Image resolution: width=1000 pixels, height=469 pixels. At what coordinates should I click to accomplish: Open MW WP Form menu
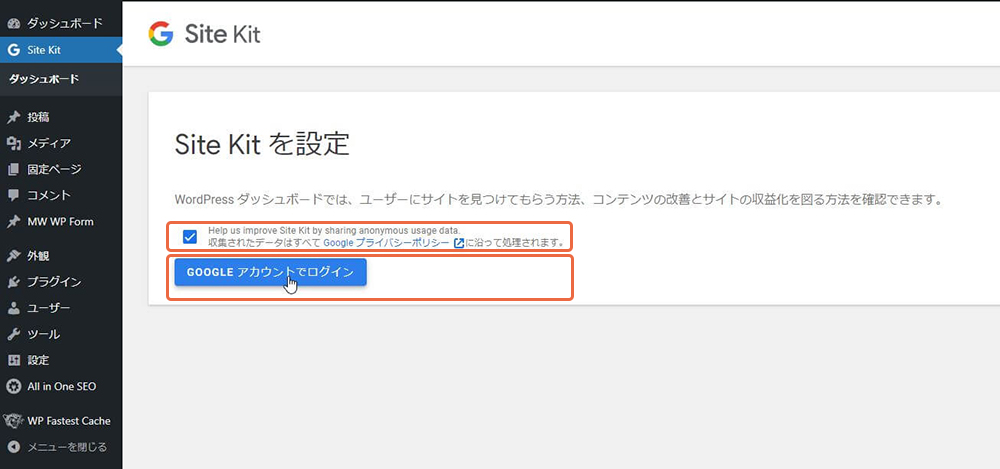(x=61, y=222)
